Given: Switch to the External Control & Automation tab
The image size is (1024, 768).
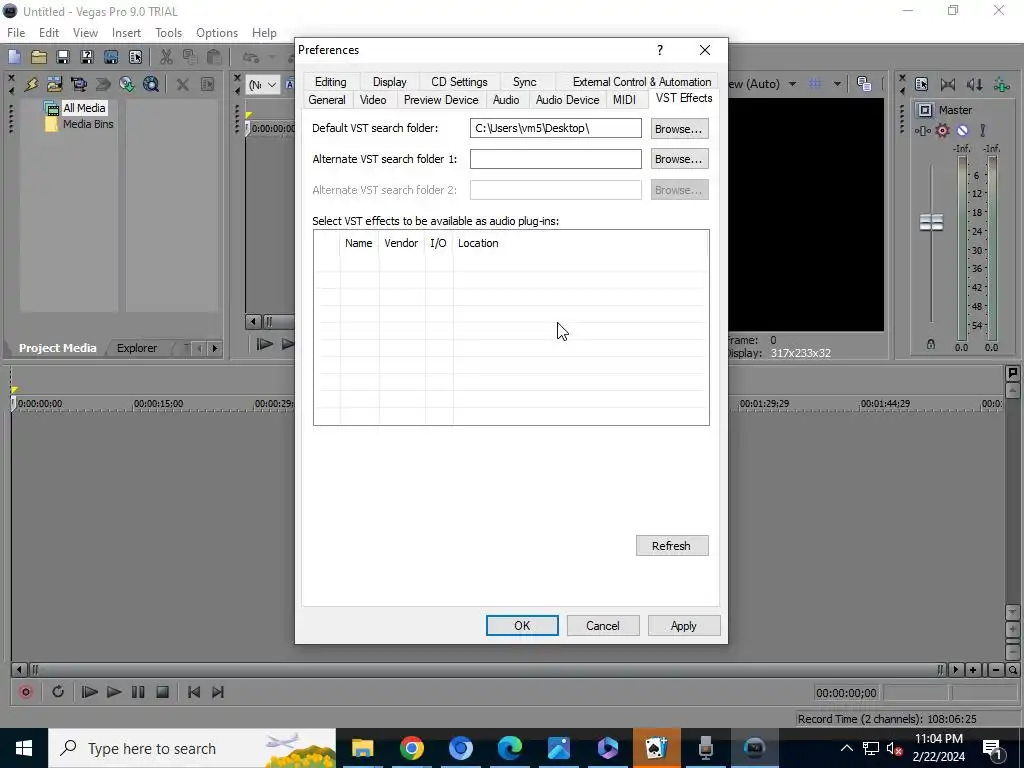Looking at the screenshot, I should pyautogui.click(x=641, y=82).
